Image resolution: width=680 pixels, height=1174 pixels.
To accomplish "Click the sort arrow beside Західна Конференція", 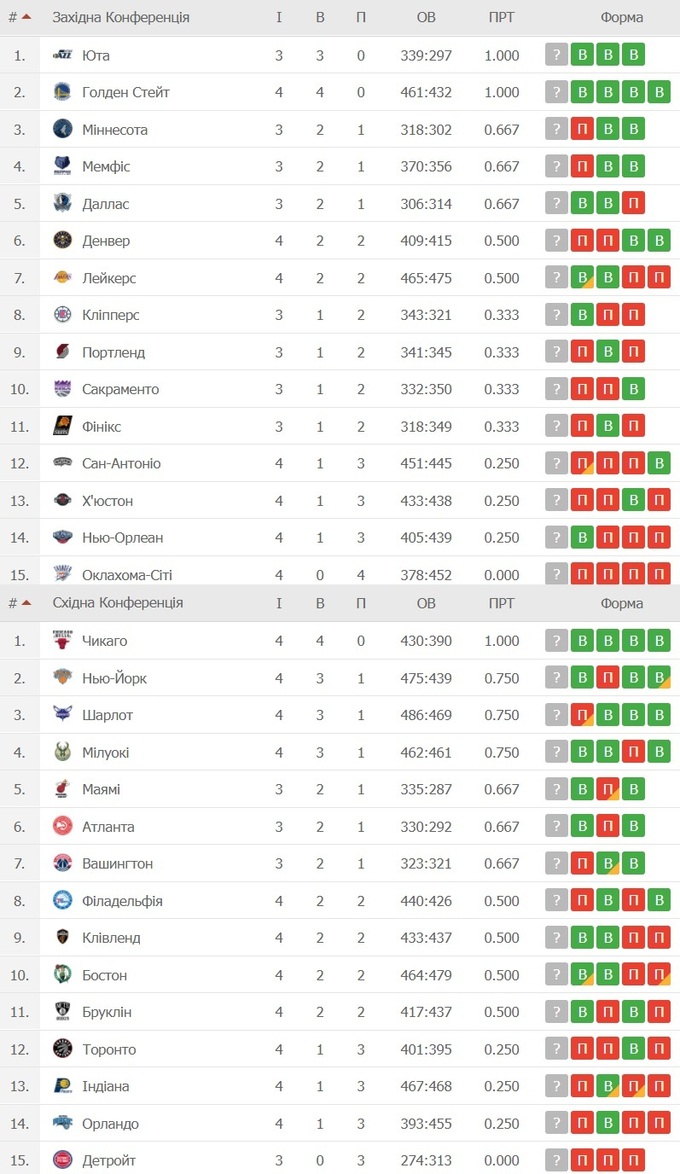I will click(x=26, y=17).
